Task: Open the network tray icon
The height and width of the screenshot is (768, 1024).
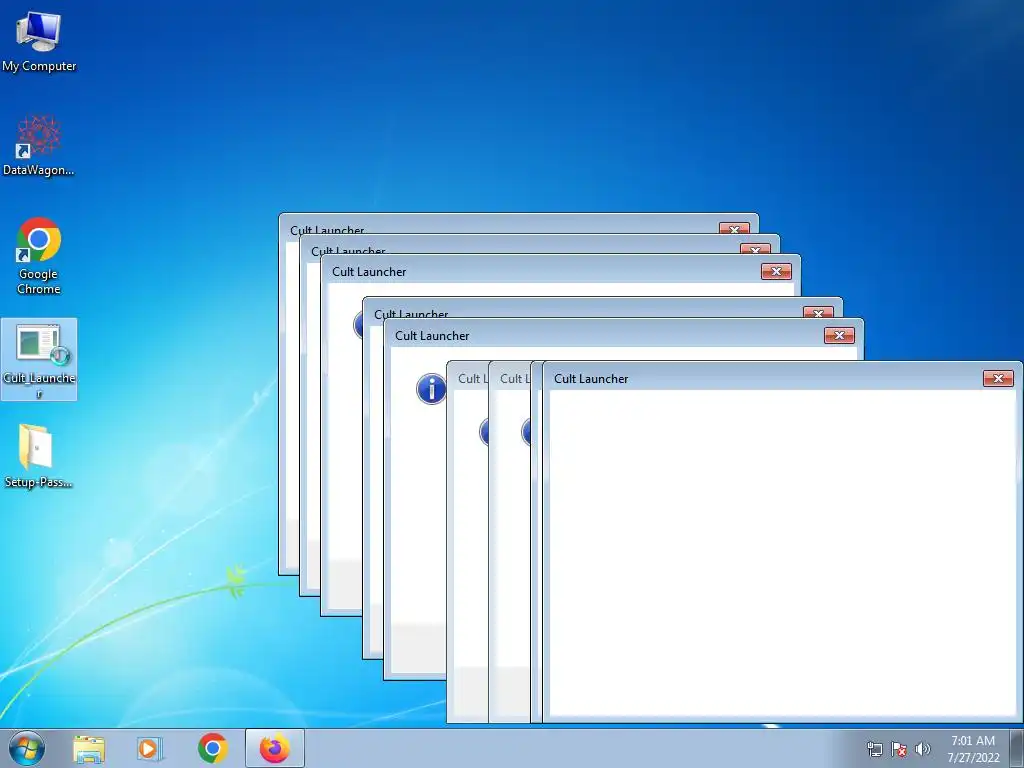Action: [874, 749]
